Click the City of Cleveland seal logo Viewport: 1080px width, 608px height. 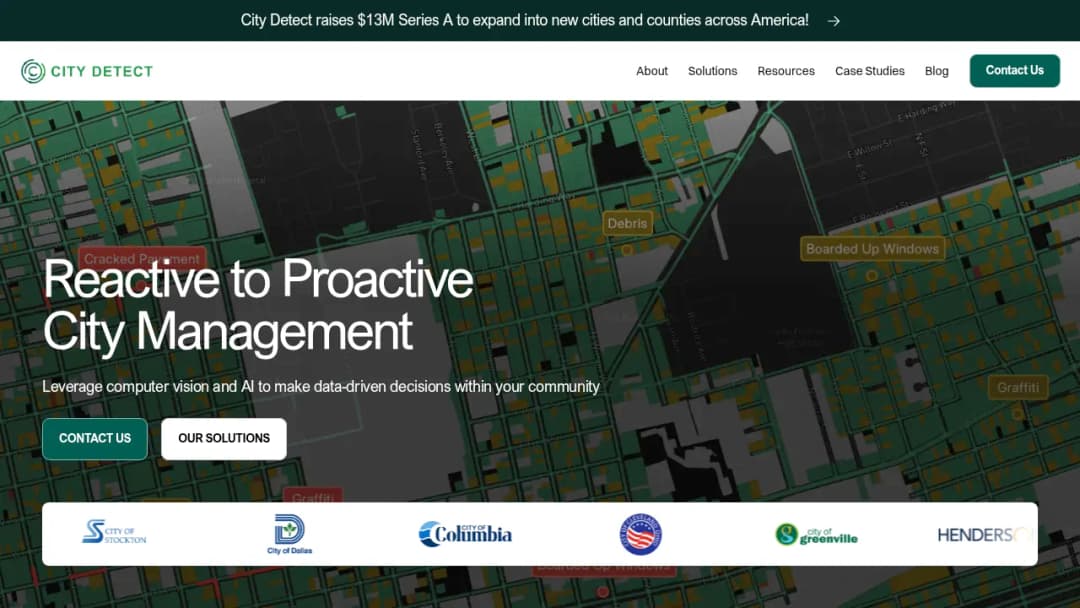641,534
